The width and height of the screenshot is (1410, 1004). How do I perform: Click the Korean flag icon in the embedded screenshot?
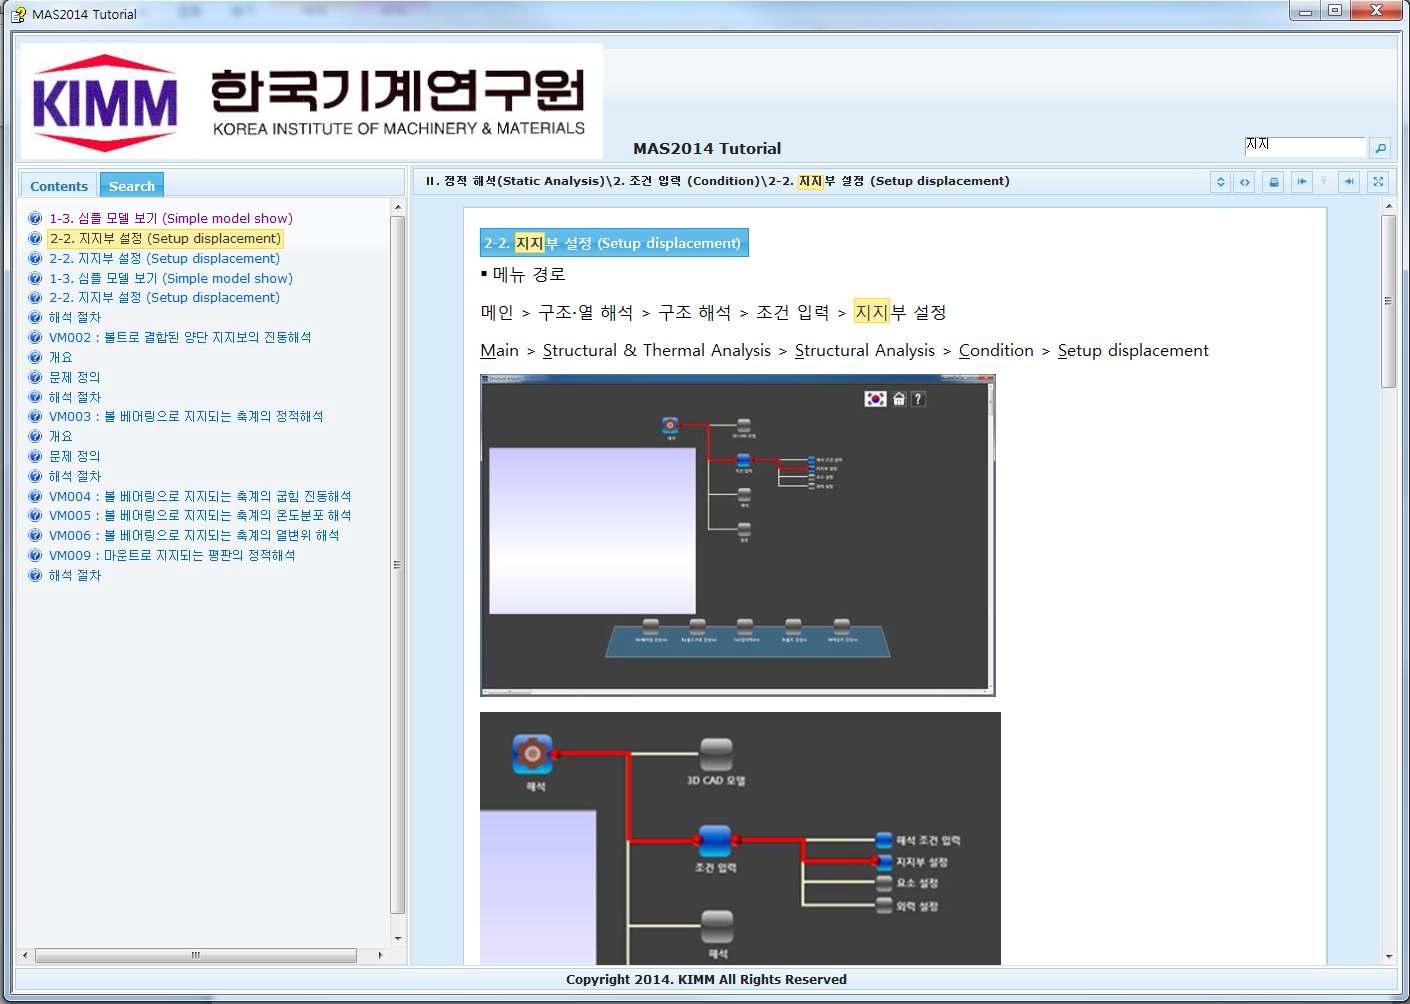(x=875, y=398)
